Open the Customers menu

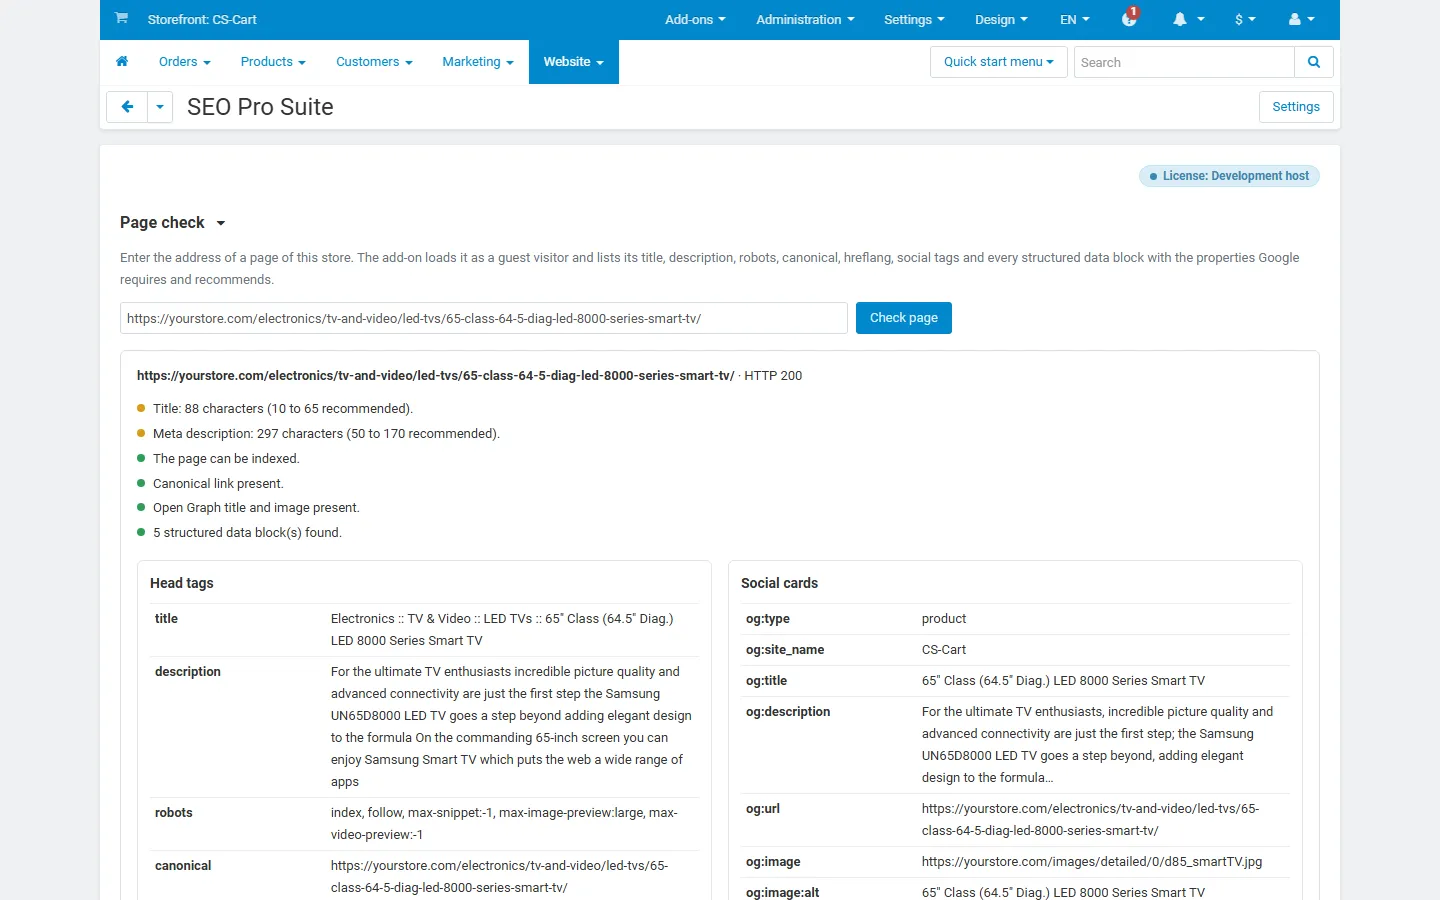(x=374, y=62)
